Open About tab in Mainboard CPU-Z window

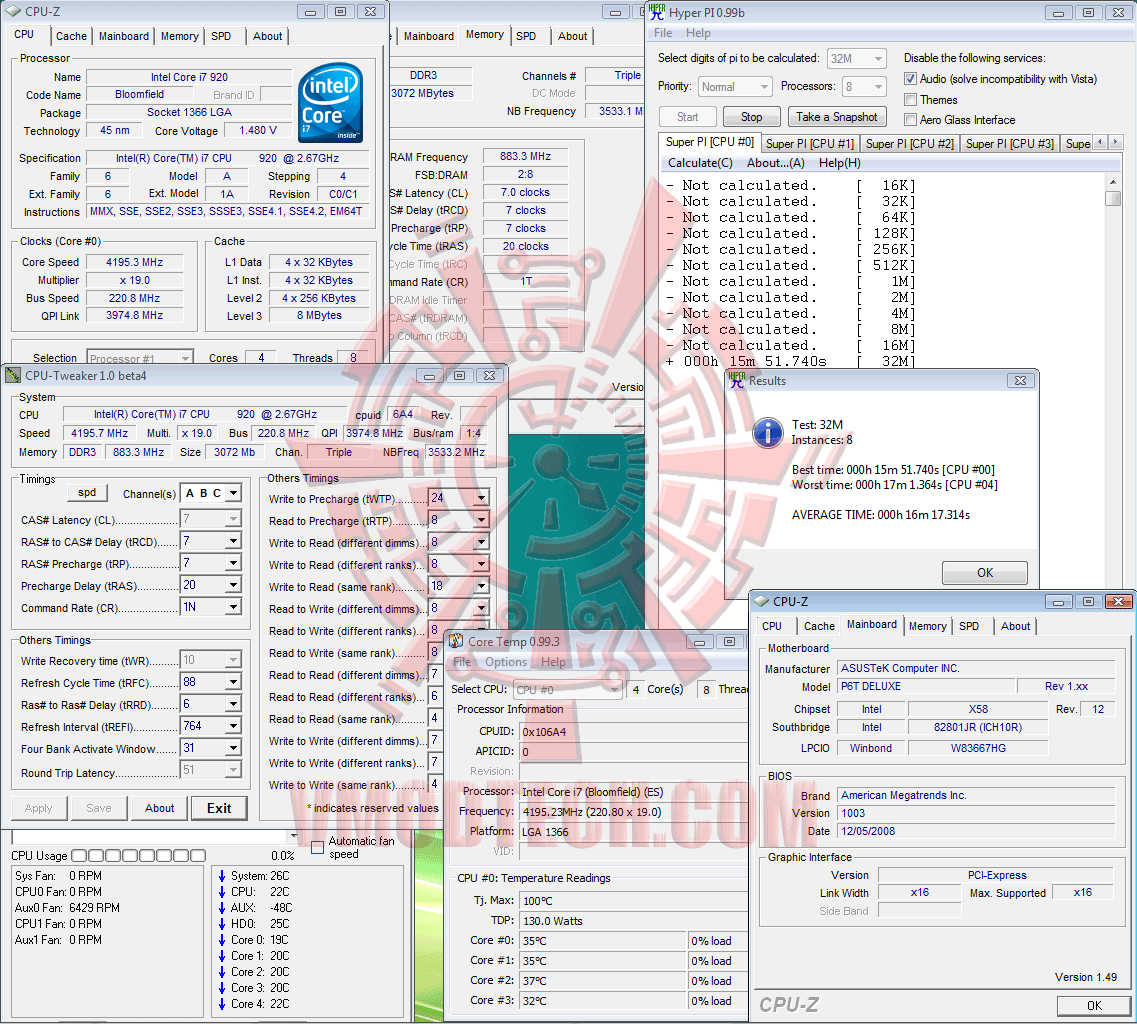pyautogui.click(x=1015, y=626)
